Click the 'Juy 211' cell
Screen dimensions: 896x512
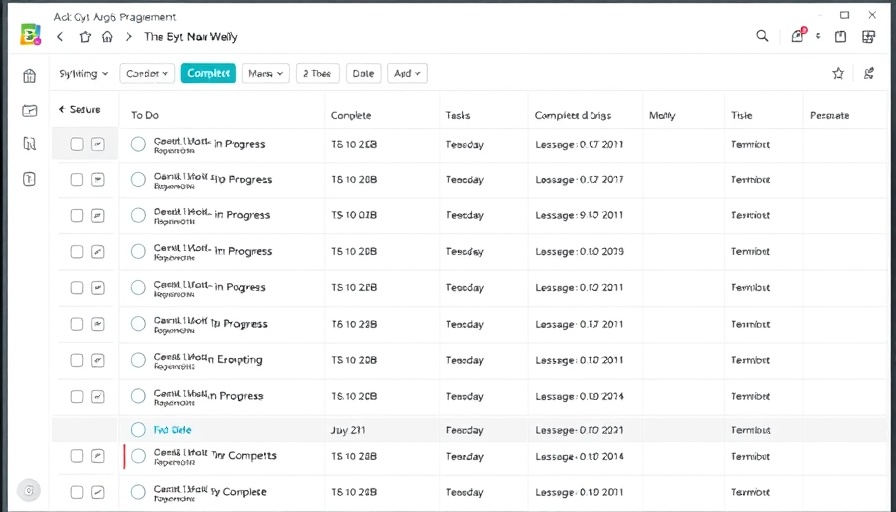[347, 430]
